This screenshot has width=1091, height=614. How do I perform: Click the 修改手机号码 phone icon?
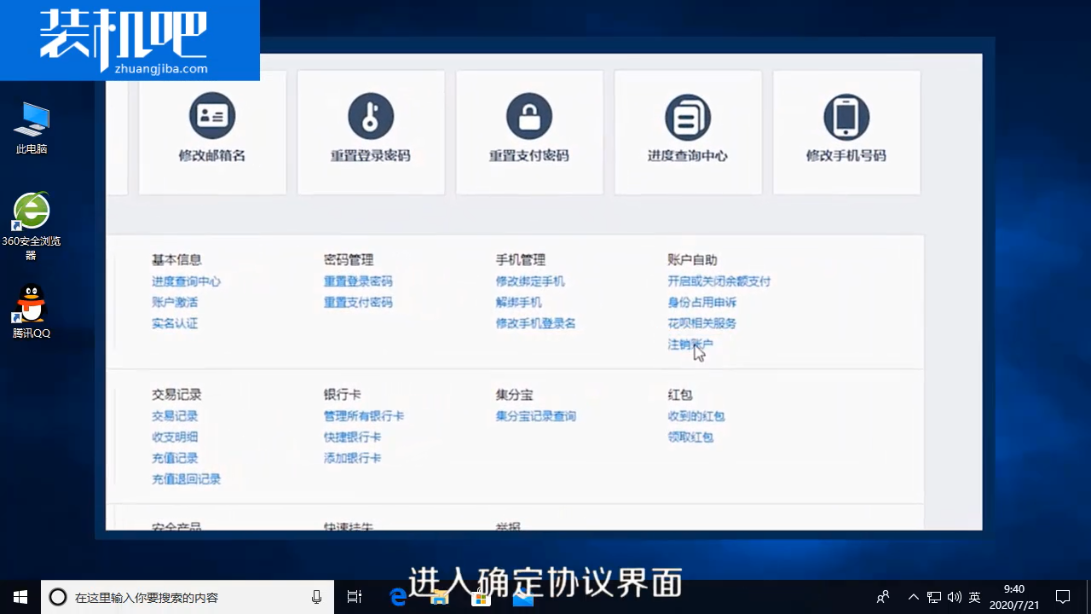click(x=846, y=117)
